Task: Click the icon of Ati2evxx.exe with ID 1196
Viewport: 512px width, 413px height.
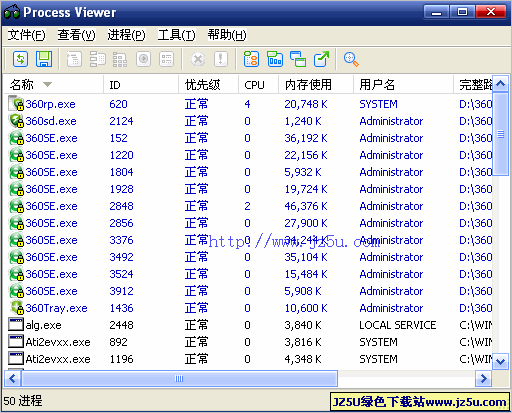Action: click(16, 359)
